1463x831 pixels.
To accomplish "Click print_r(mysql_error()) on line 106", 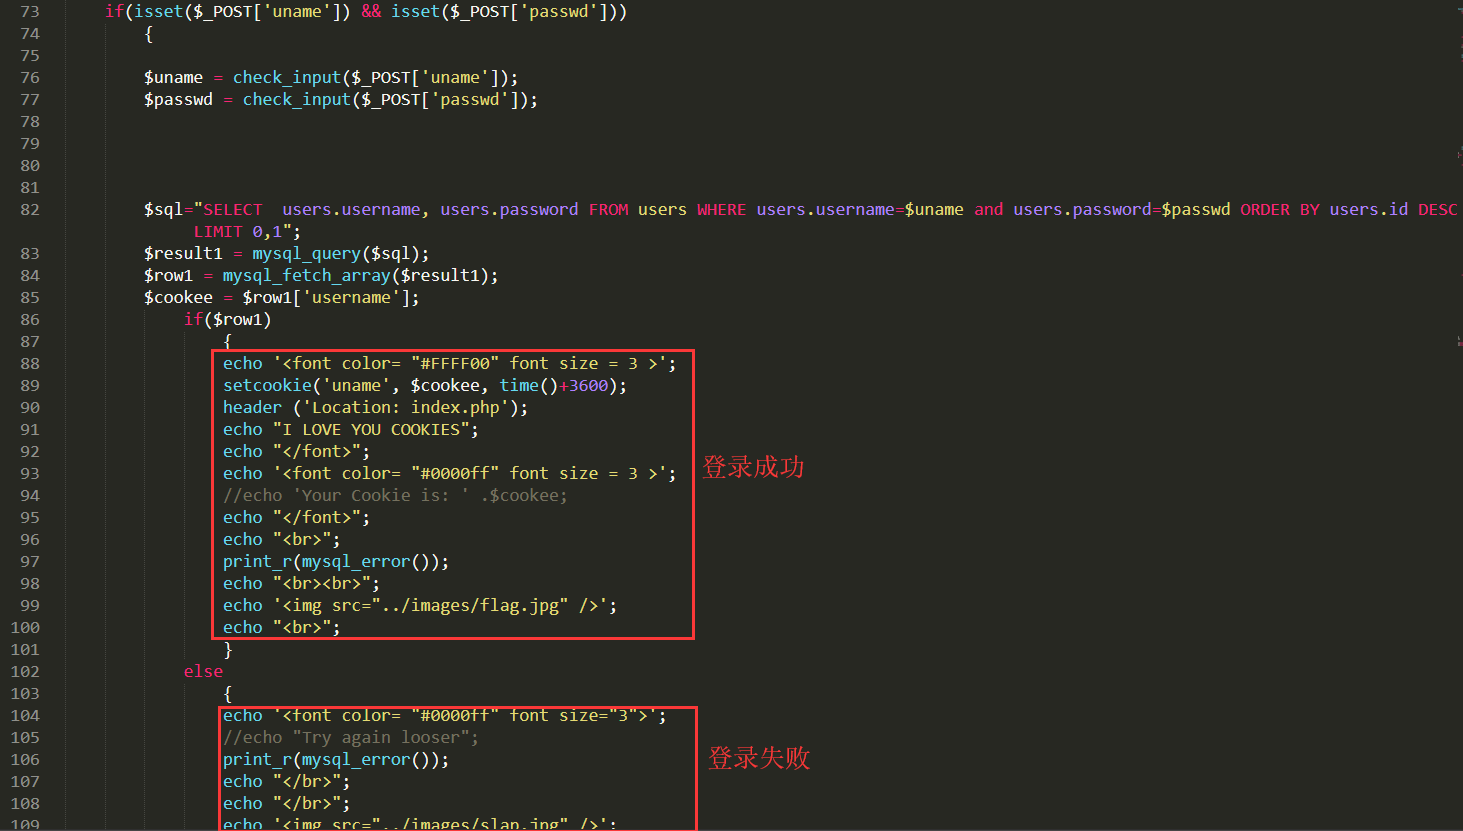I will coord(336,760).
